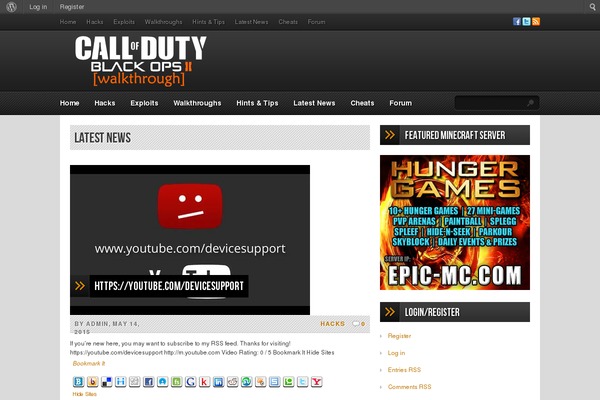600x400 pixels.
Task: Click the HACKS category link
Action: [333, 324]
